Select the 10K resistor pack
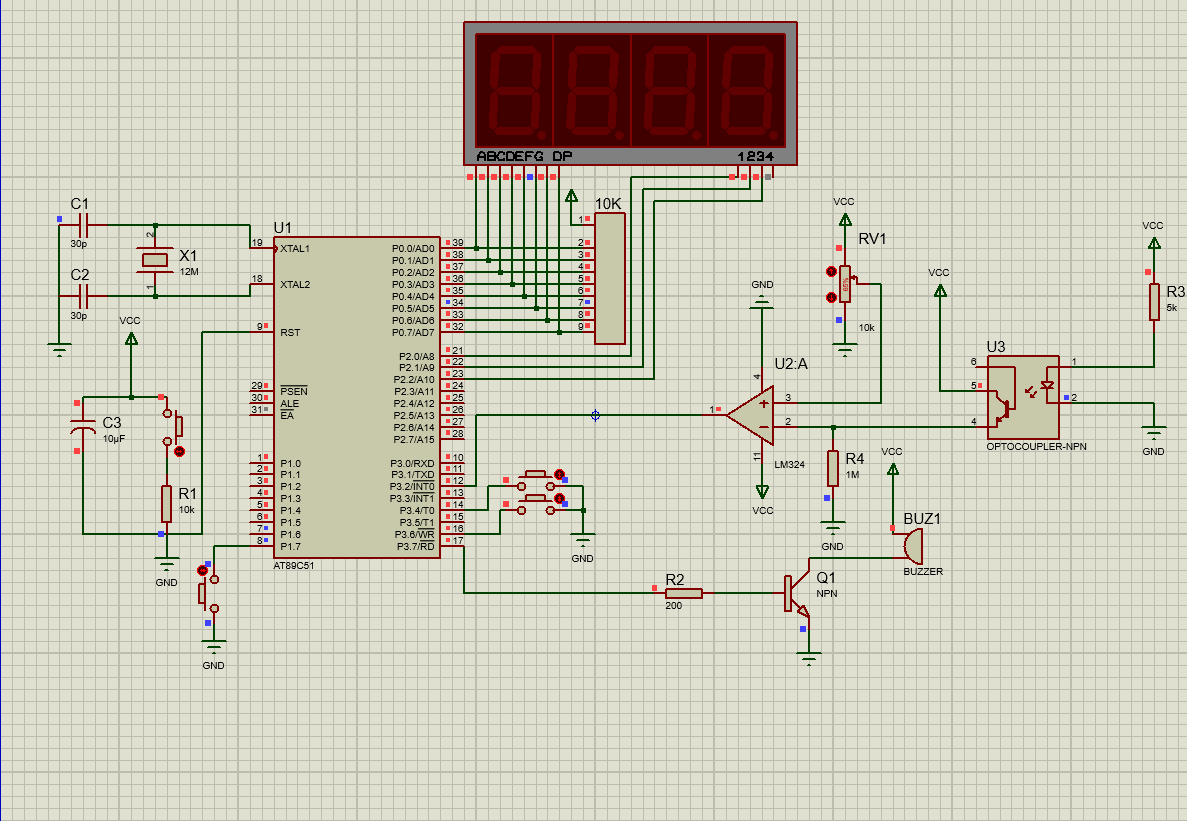Viewport: 1187px width, 821px height. (610, 278)
